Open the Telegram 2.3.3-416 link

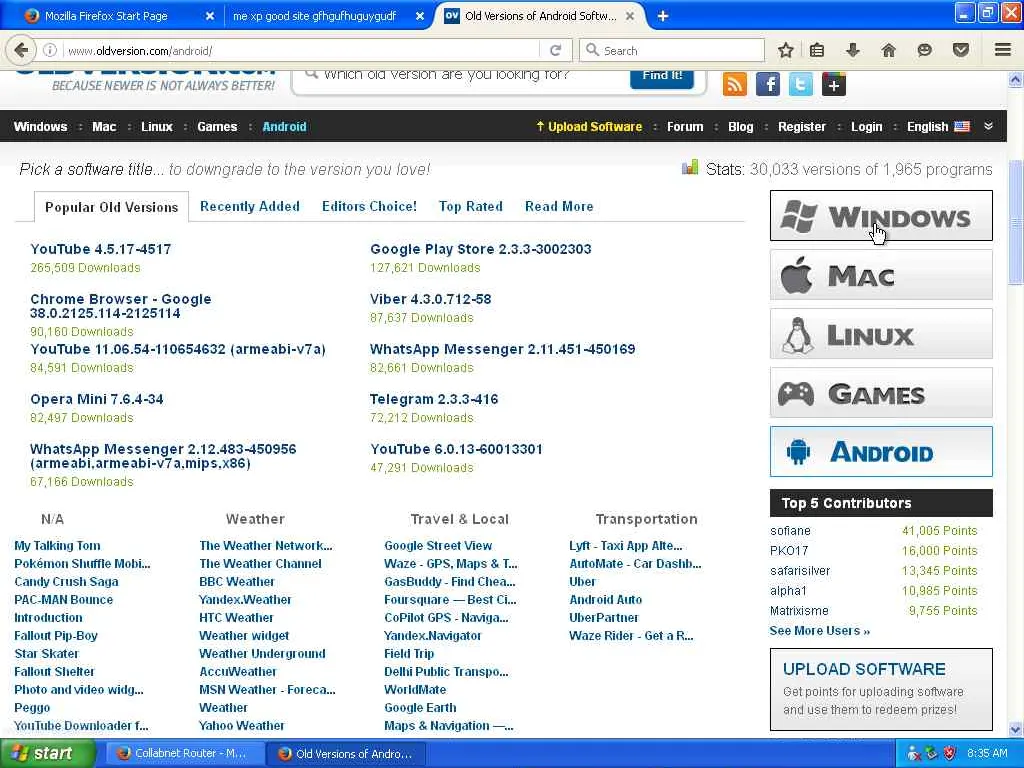tap(434, 399)
